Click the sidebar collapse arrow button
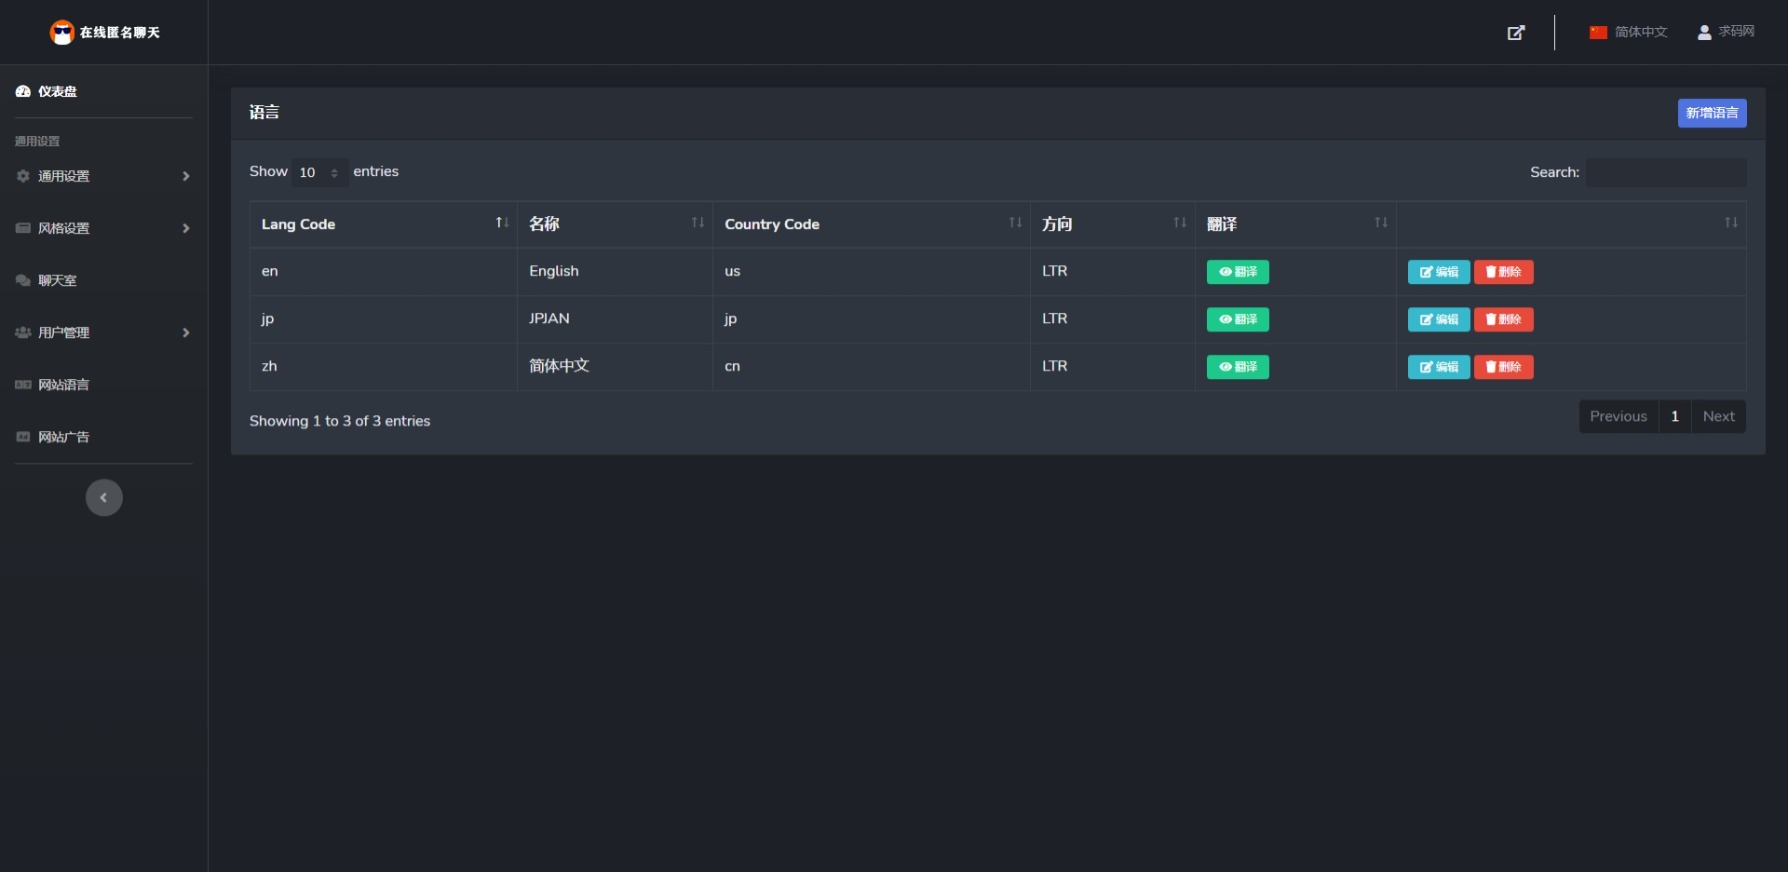The image size is (1788, 872). pos(104,498)
